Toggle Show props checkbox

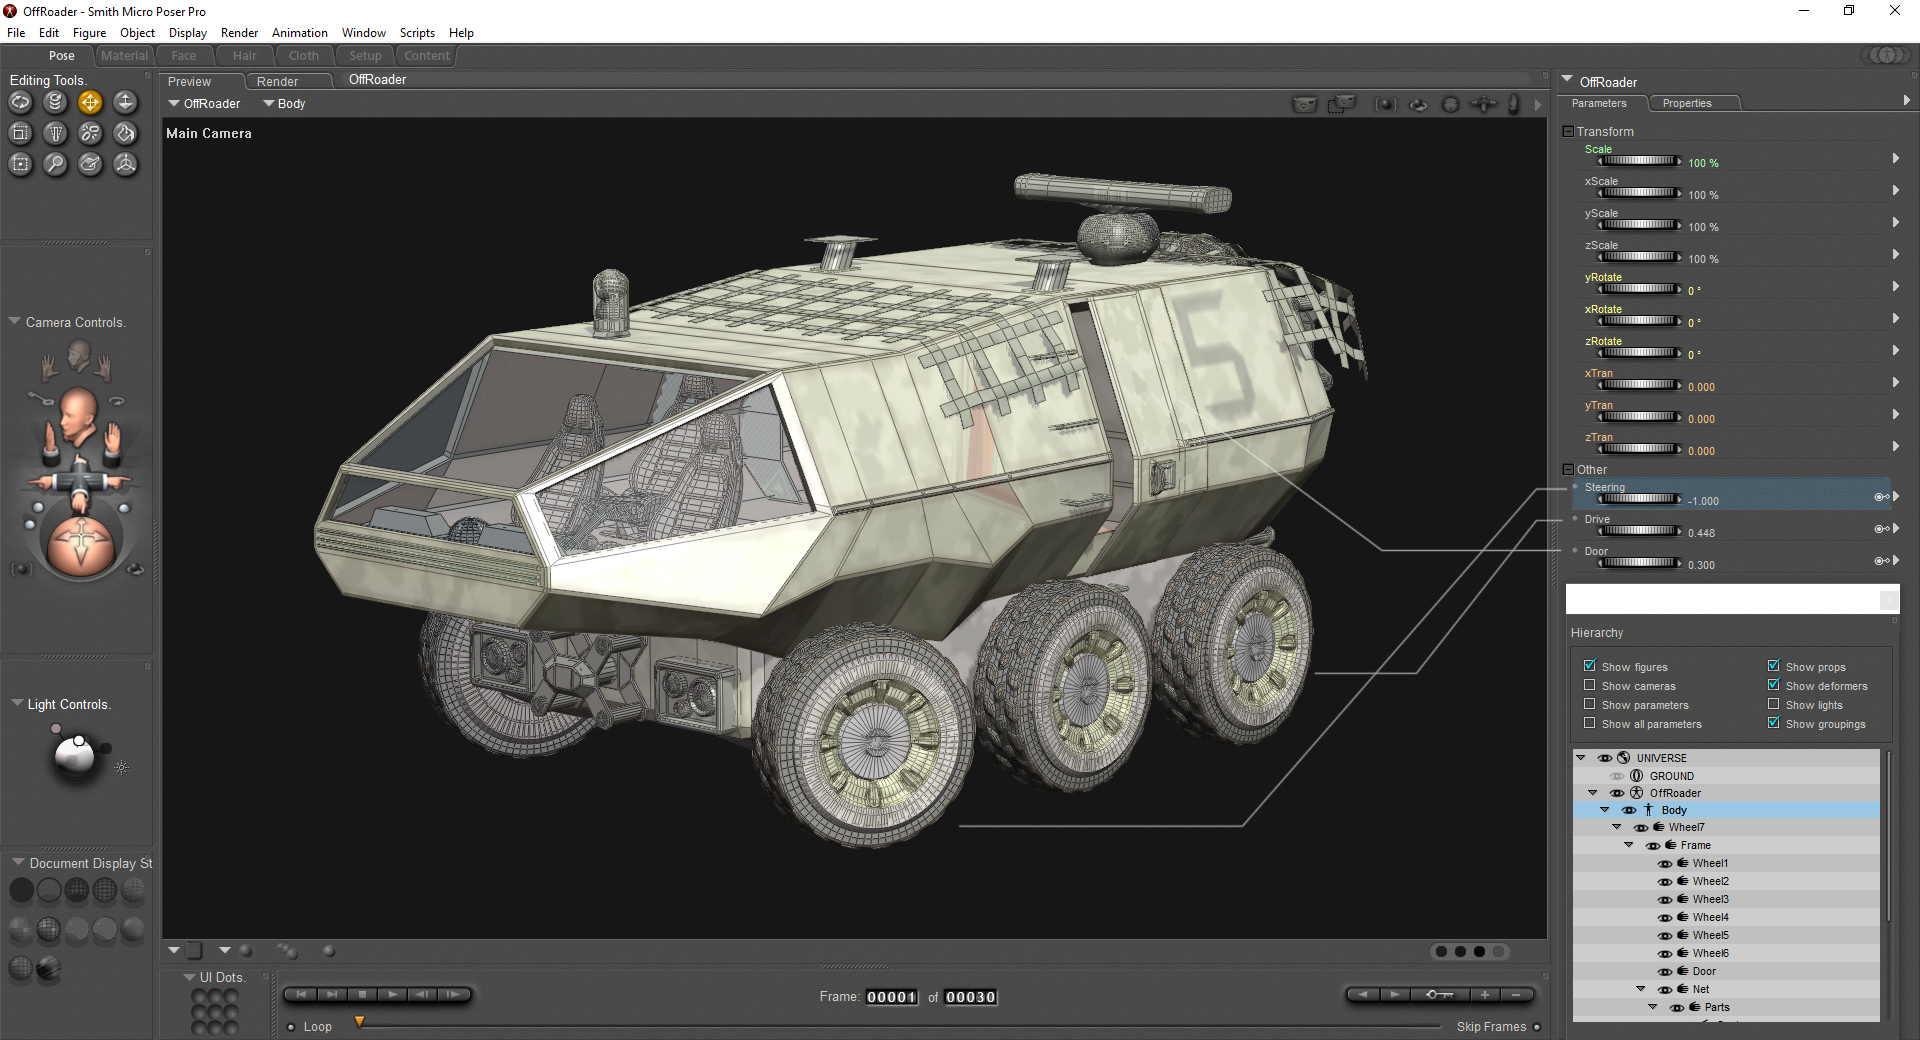(1773, 666)
